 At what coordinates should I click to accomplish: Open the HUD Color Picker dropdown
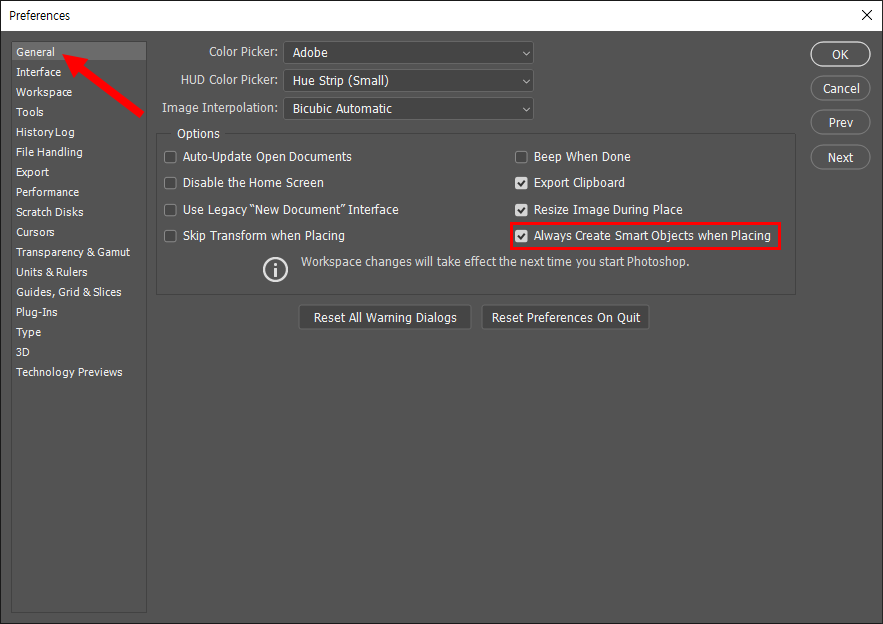click(x=408, y=81)
